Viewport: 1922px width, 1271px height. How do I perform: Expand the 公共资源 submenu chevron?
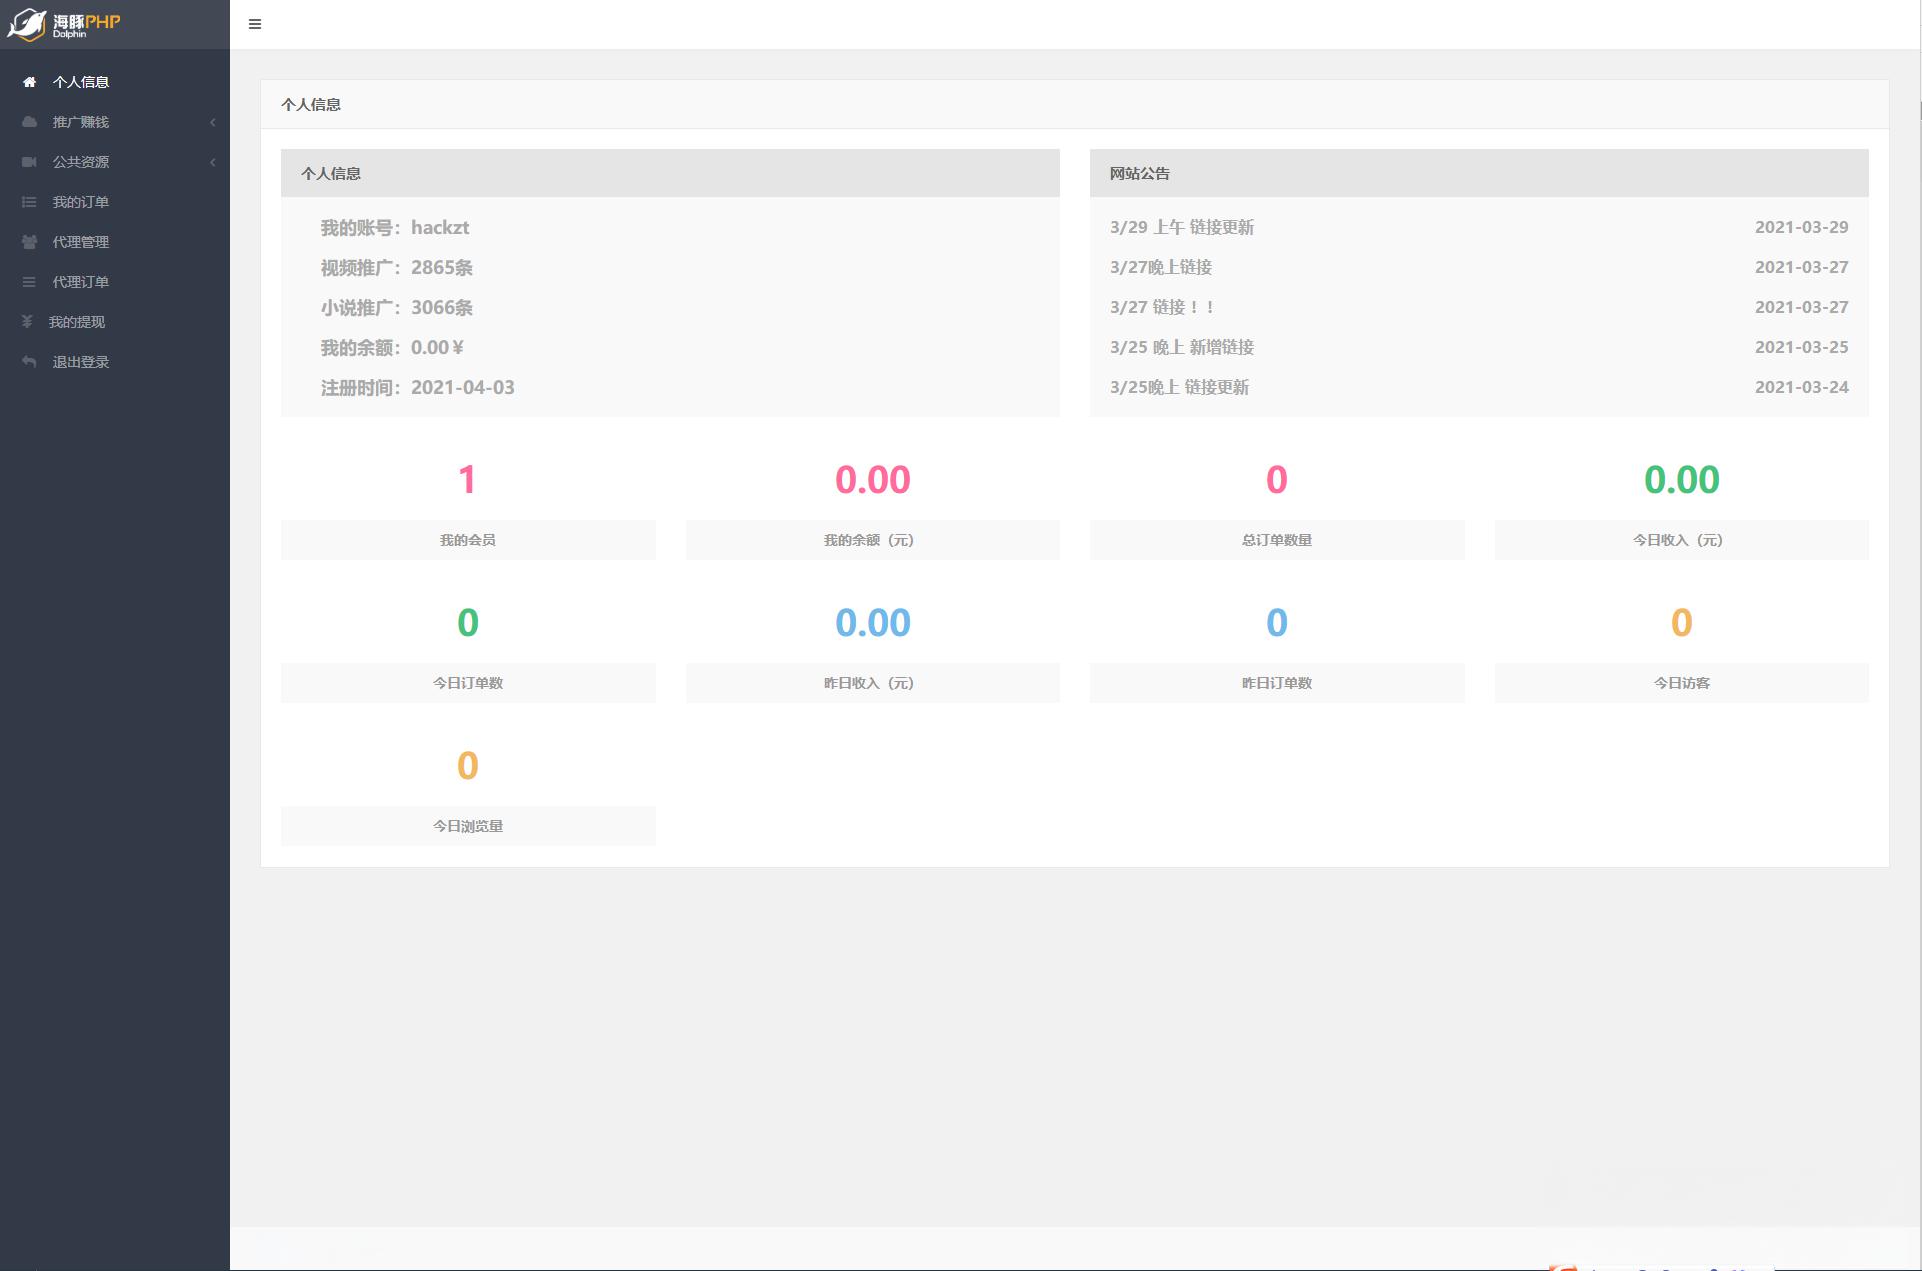point(212,162)
